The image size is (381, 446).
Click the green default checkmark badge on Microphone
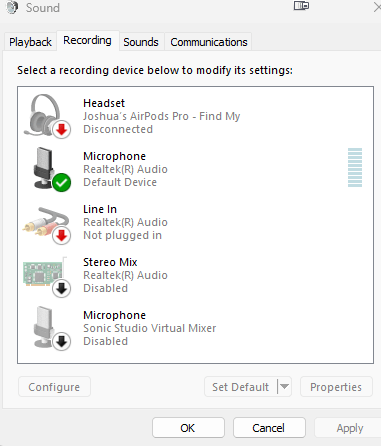(x=62, y=183)
